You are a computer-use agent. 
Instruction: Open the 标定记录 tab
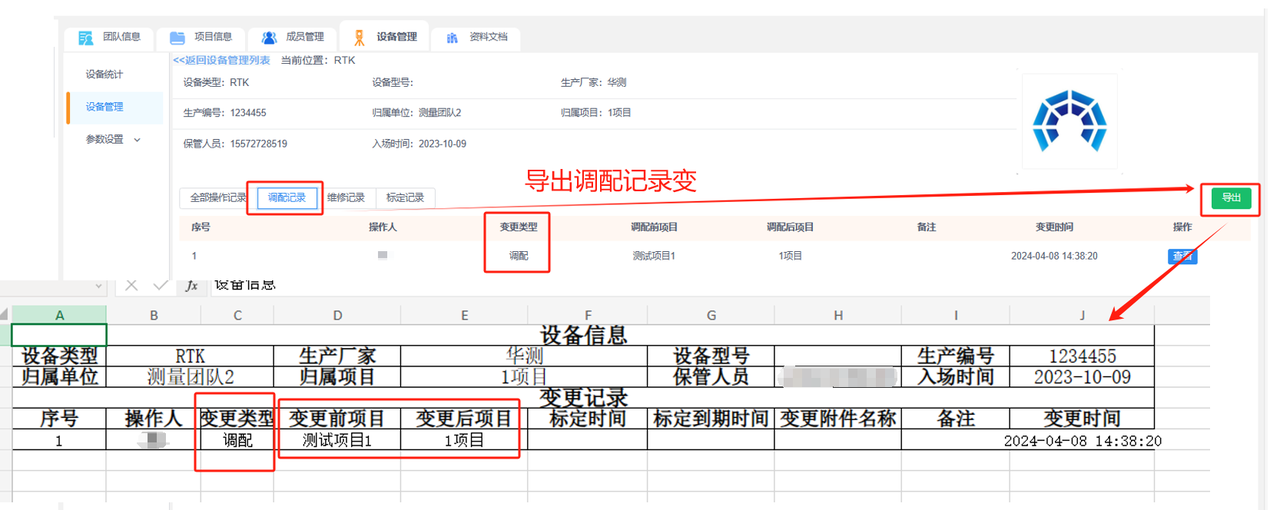[x=405, y=198]
